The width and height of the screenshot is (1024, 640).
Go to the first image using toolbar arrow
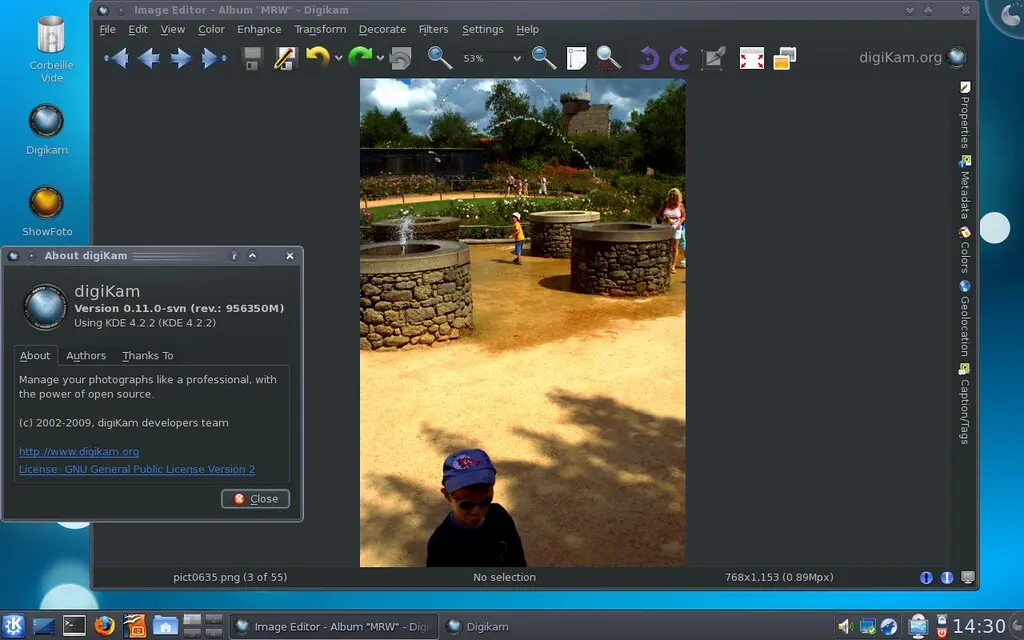click(116, 58)
